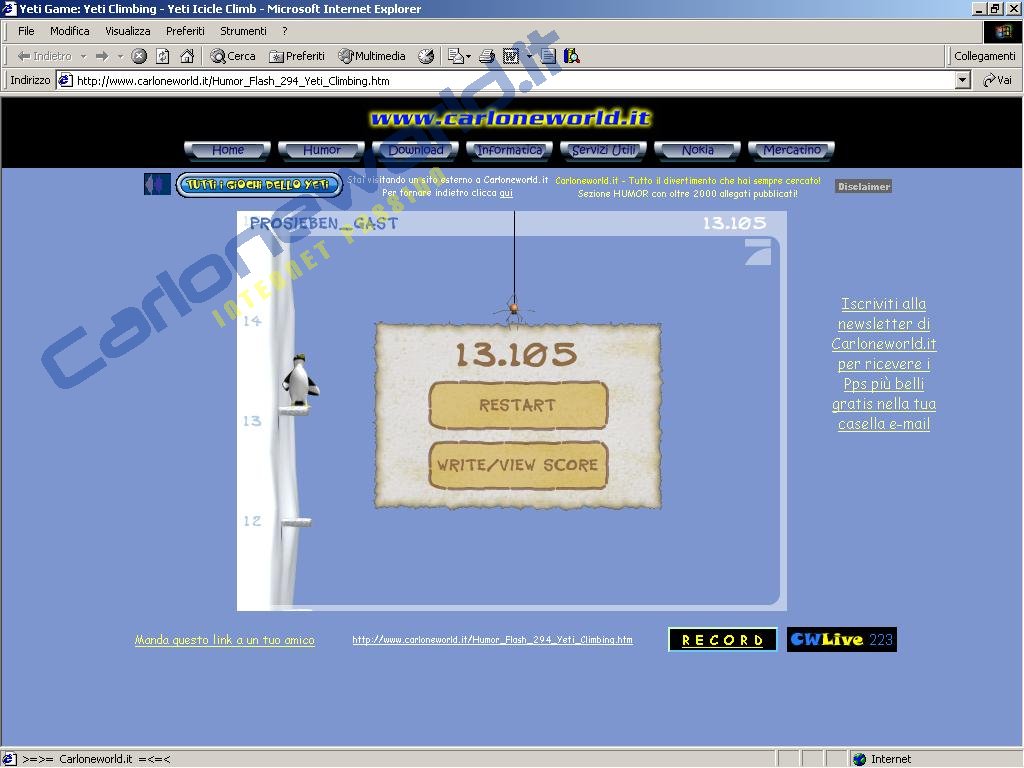Go to the Humor site section
The width and height of the screenshot is (1024, 768).
(321, 151)
